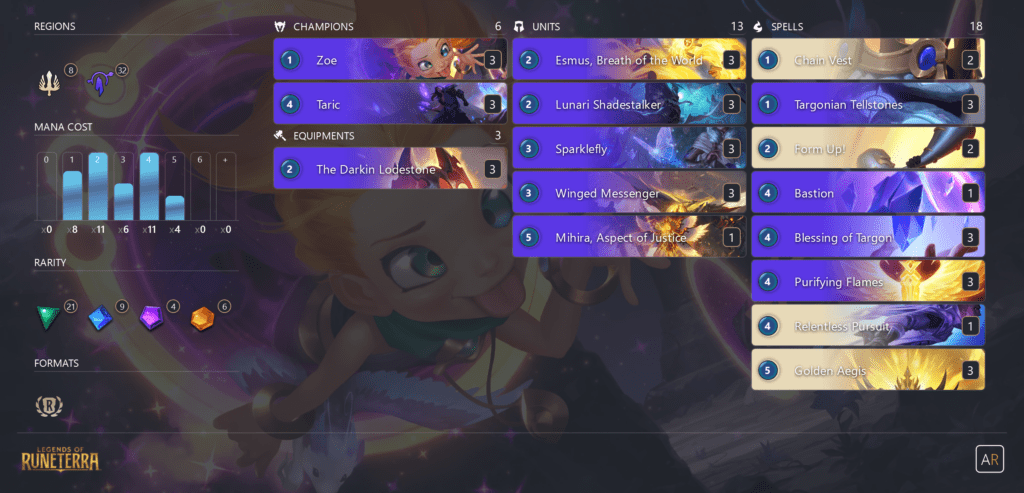Click the Demacia region icon
The width and height of the screenshot is (1024, 493).
(x=48, y=84)
